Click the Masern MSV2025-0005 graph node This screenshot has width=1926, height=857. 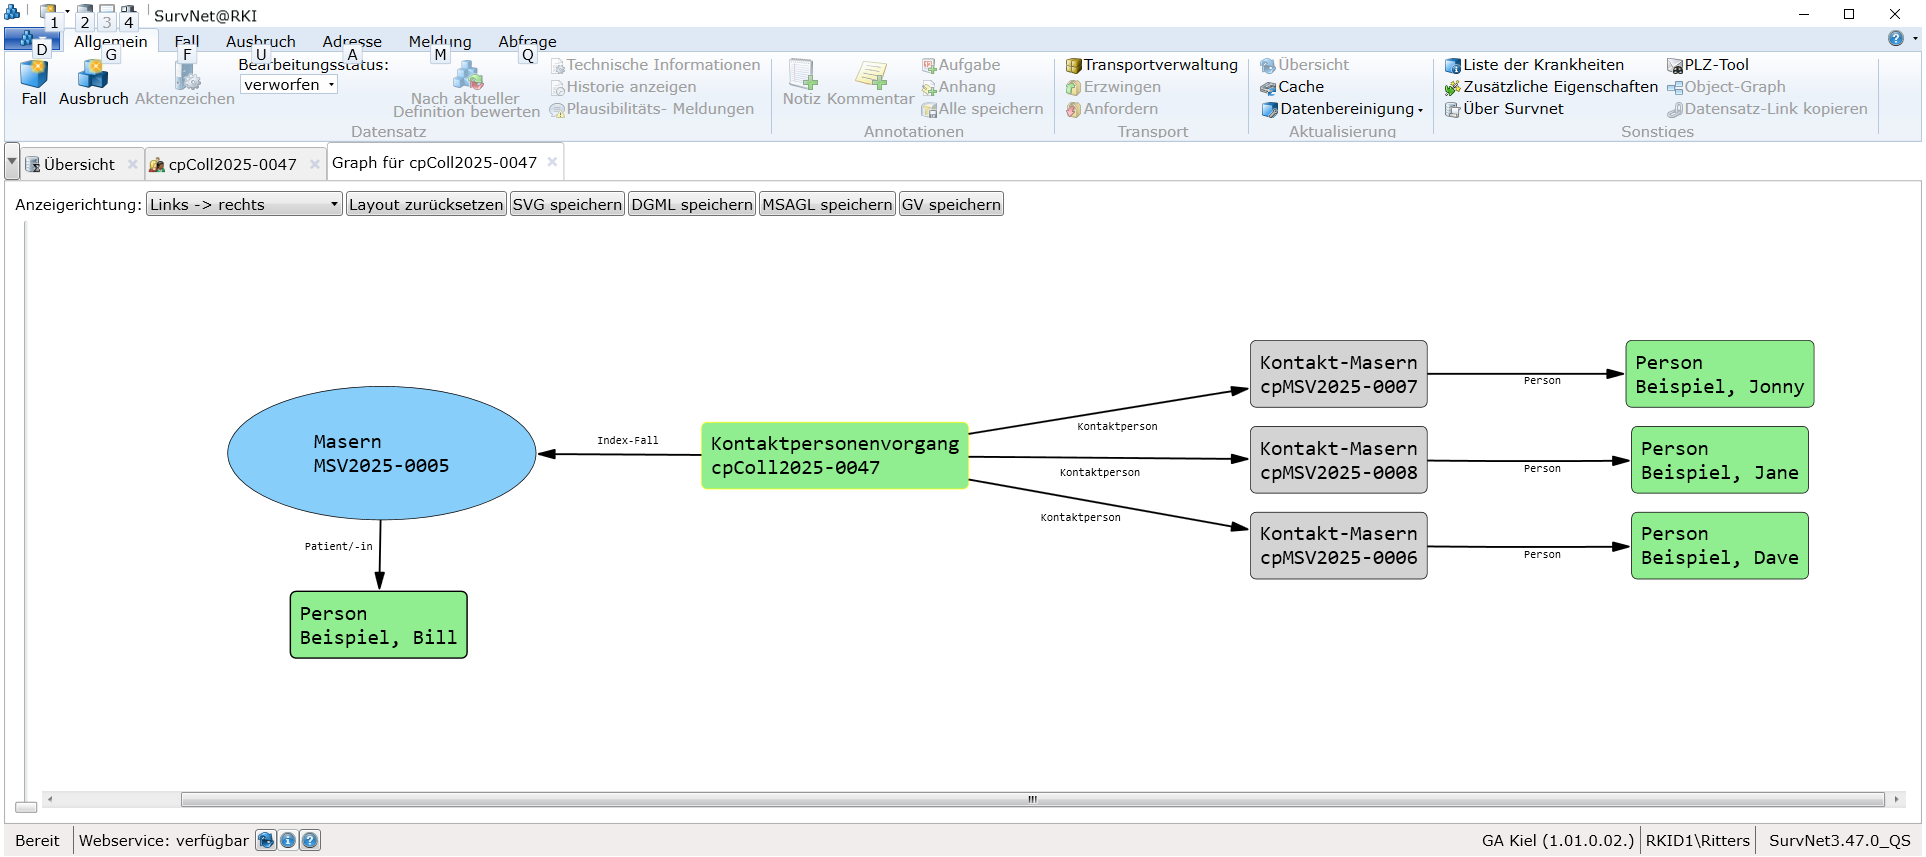click(381, 453)
